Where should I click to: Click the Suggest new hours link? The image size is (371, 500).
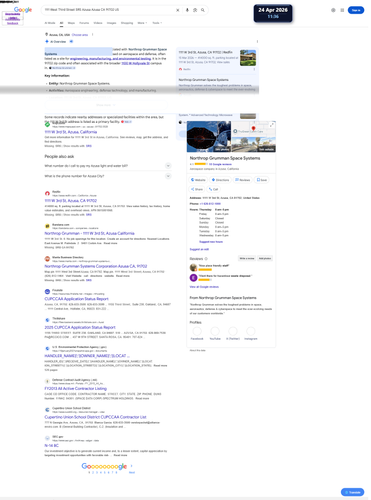coord(212,243)
